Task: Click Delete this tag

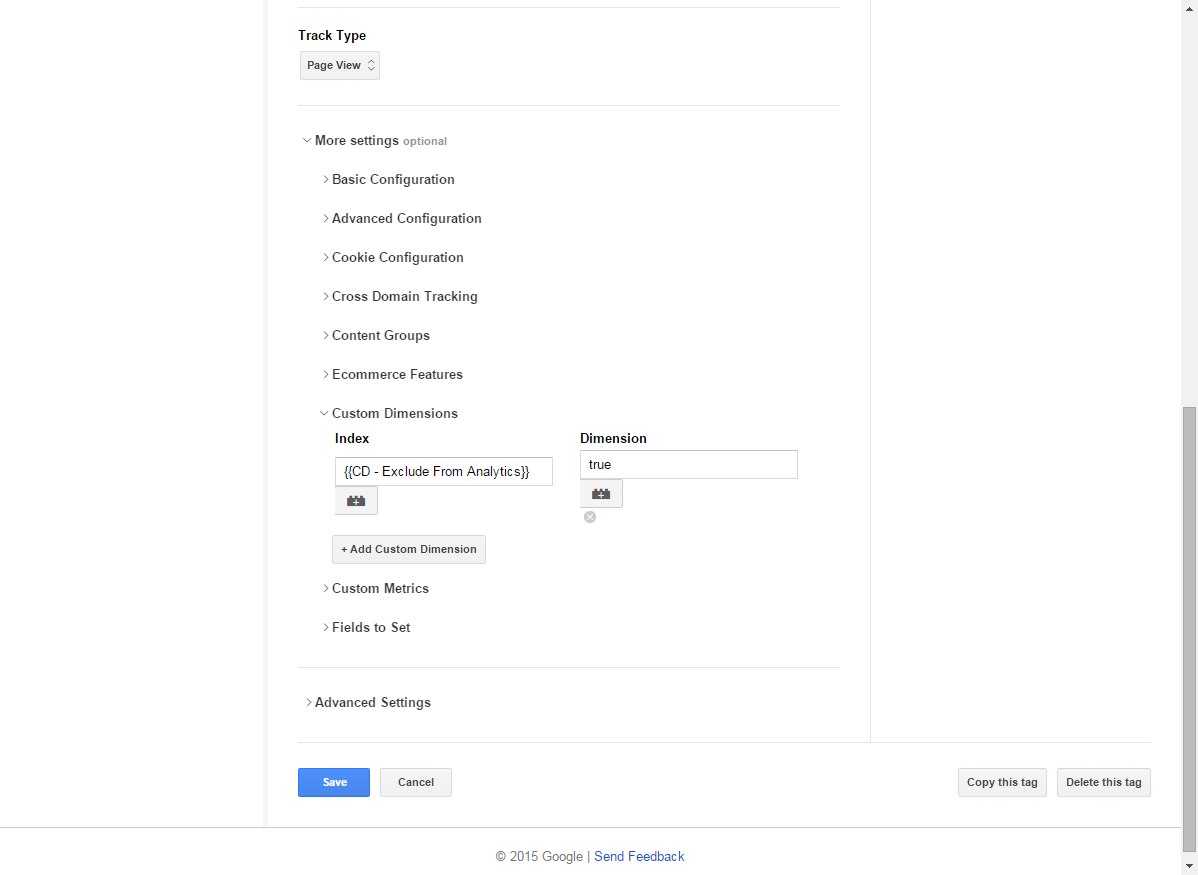Action: pos(1103,782)
